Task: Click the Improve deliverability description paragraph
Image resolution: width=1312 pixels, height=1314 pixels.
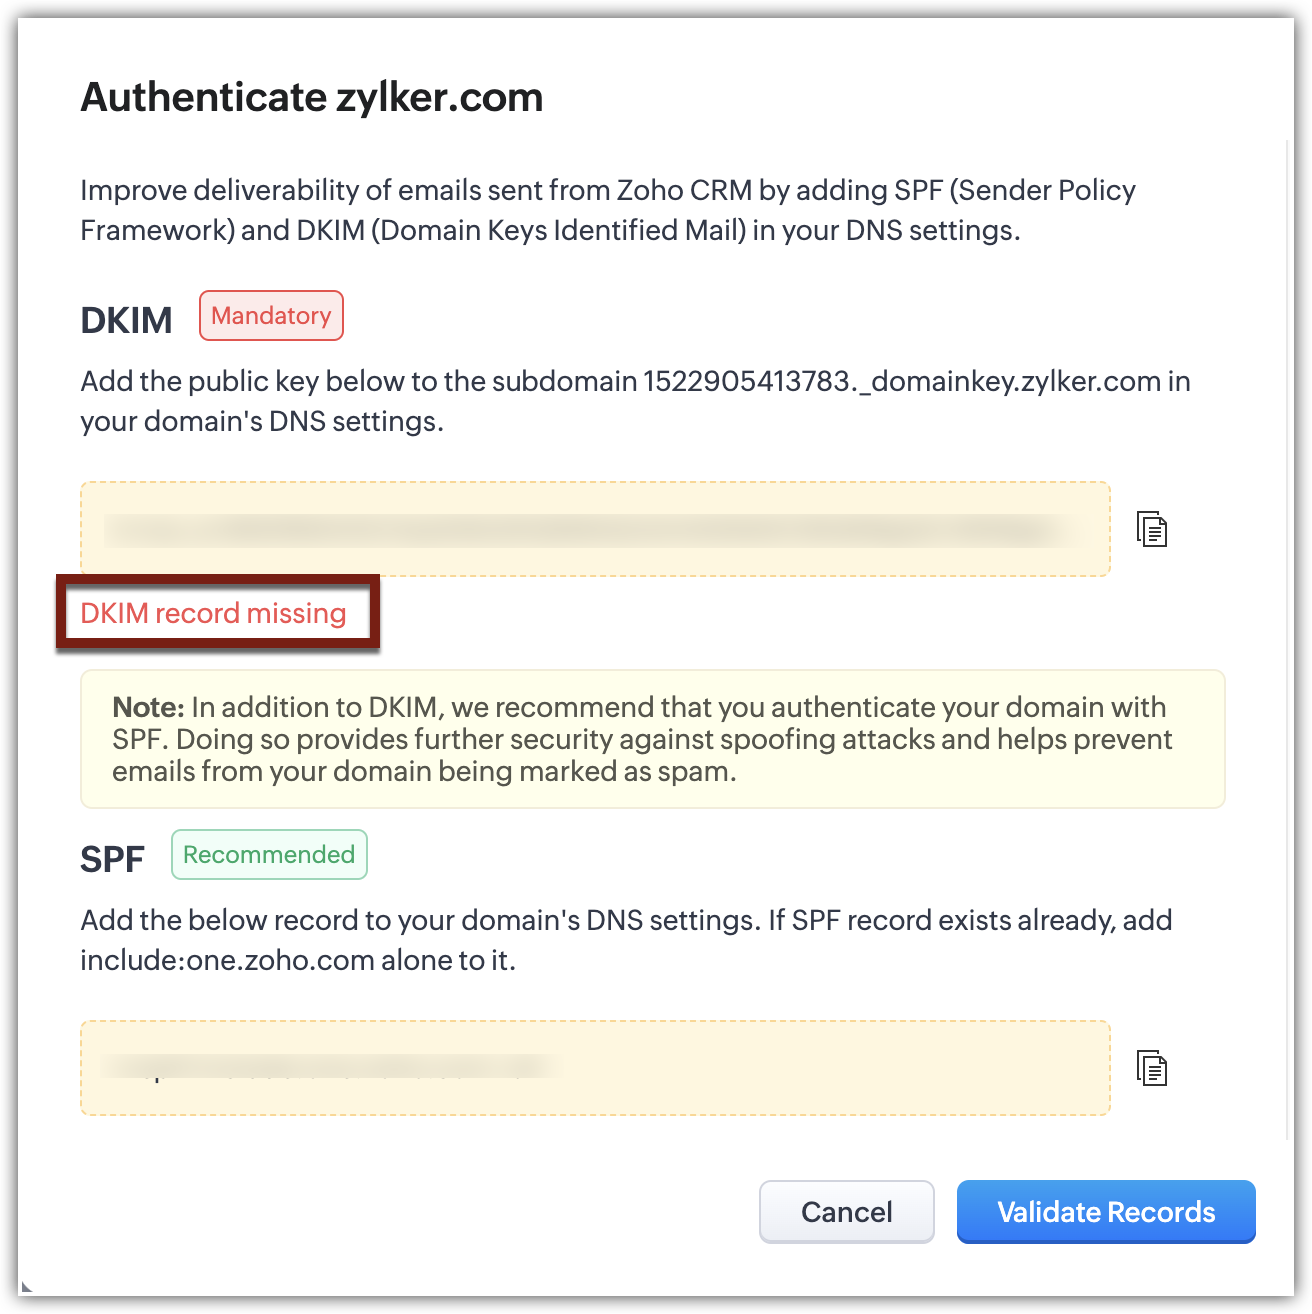Action: pyautogui.click(x=607, y=210)
